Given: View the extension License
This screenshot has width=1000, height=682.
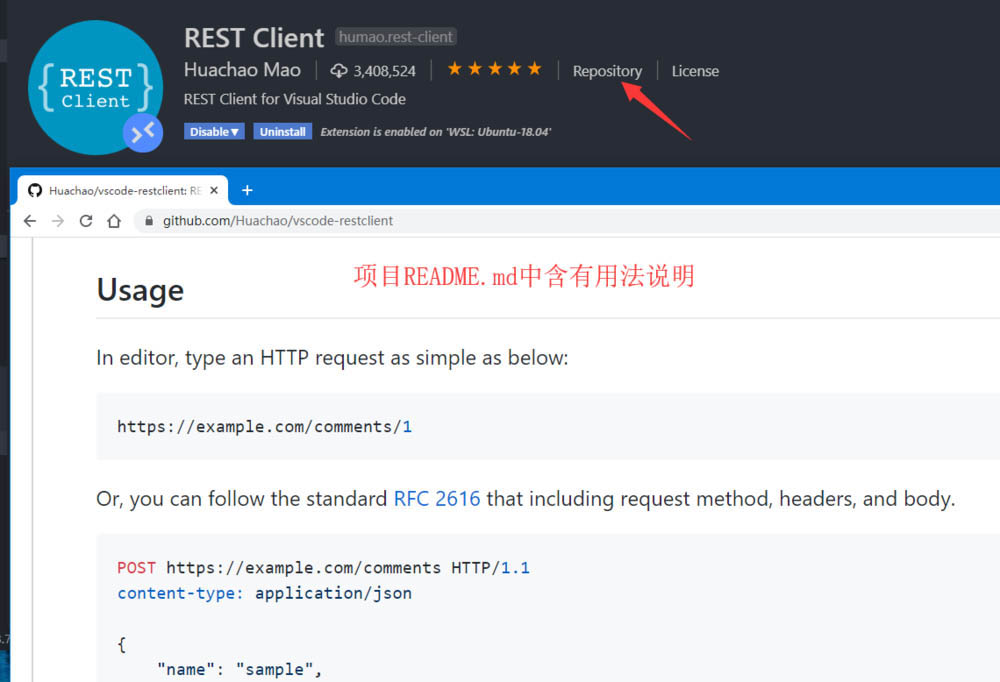Looking at the screenshot, I should [x=694, y=71].
